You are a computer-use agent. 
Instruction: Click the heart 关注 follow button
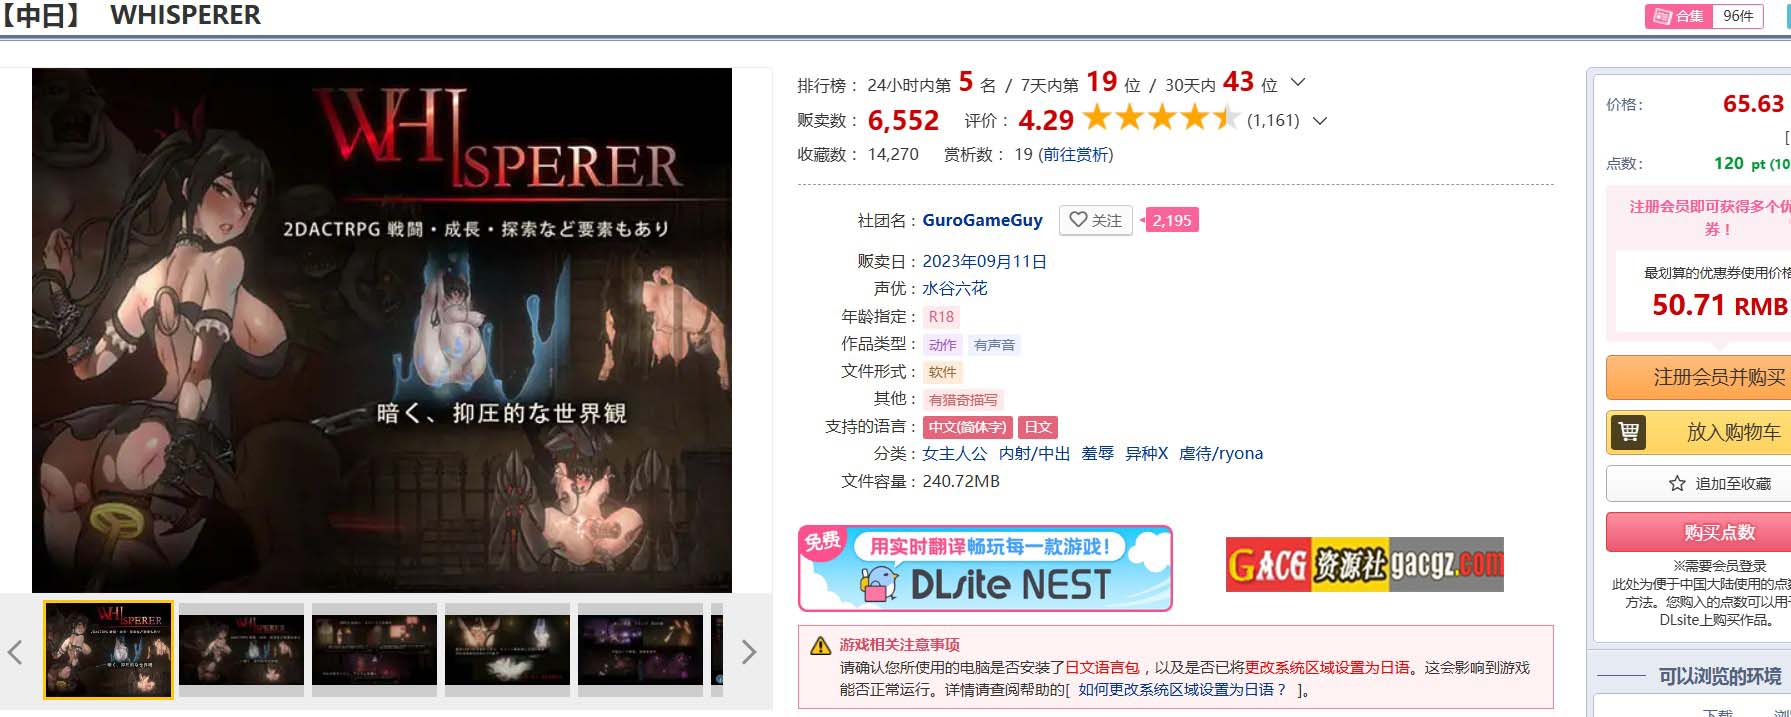click(x=1095, y=220)
